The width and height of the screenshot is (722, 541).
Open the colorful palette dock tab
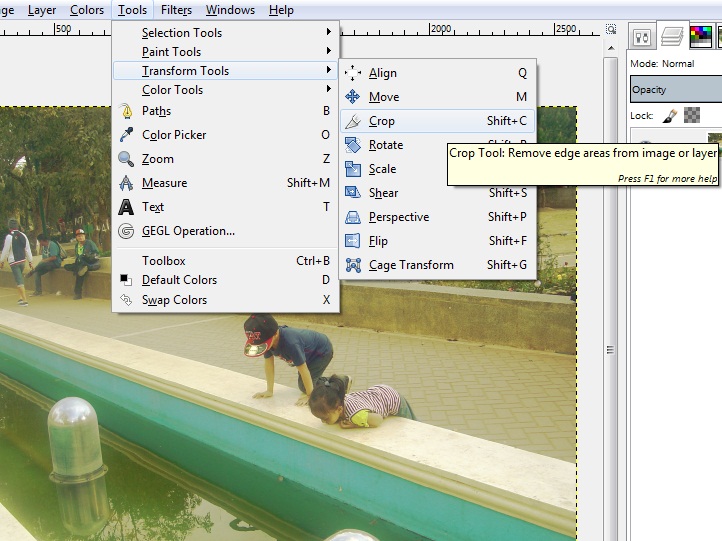coord(701,36)
